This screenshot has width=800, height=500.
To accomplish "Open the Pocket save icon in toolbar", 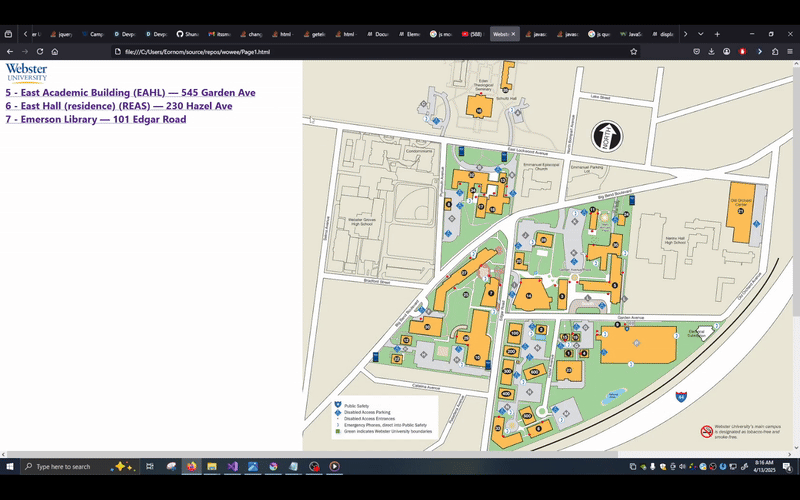I will [696, 52].
